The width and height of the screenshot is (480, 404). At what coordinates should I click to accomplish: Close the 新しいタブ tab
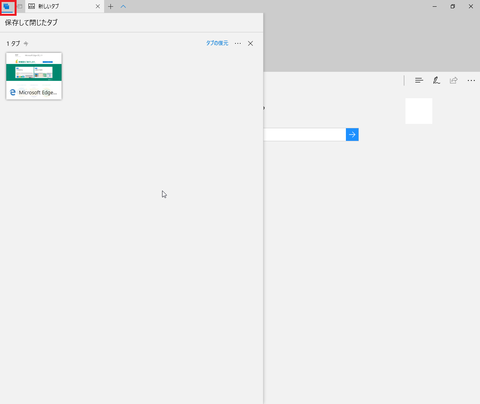coord(98,6)
